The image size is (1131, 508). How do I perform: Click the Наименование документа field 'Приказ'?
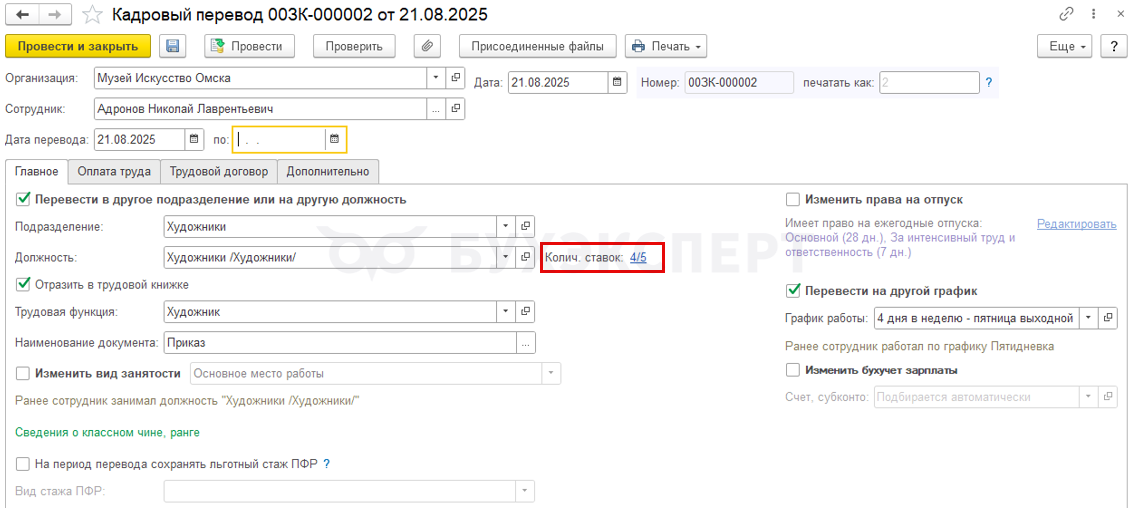[x=340, y=343]
